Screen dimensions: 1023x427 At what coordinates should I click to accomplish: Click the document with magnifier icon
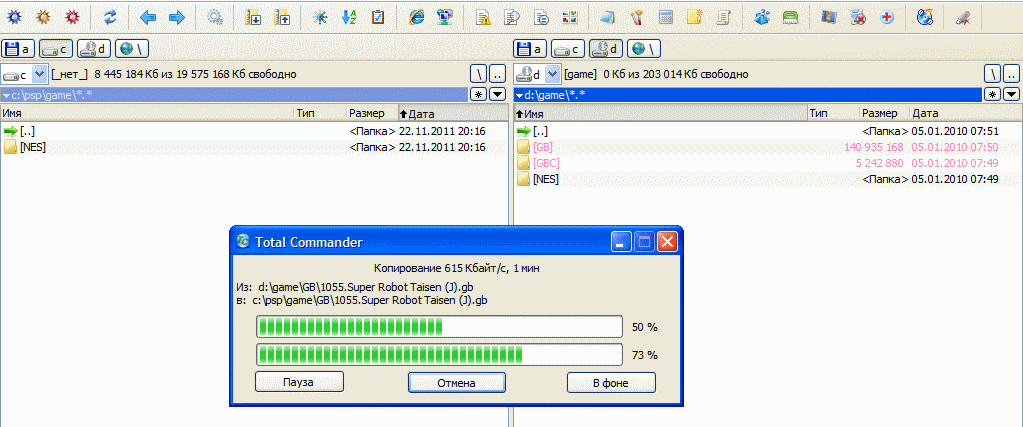point(512,17)
